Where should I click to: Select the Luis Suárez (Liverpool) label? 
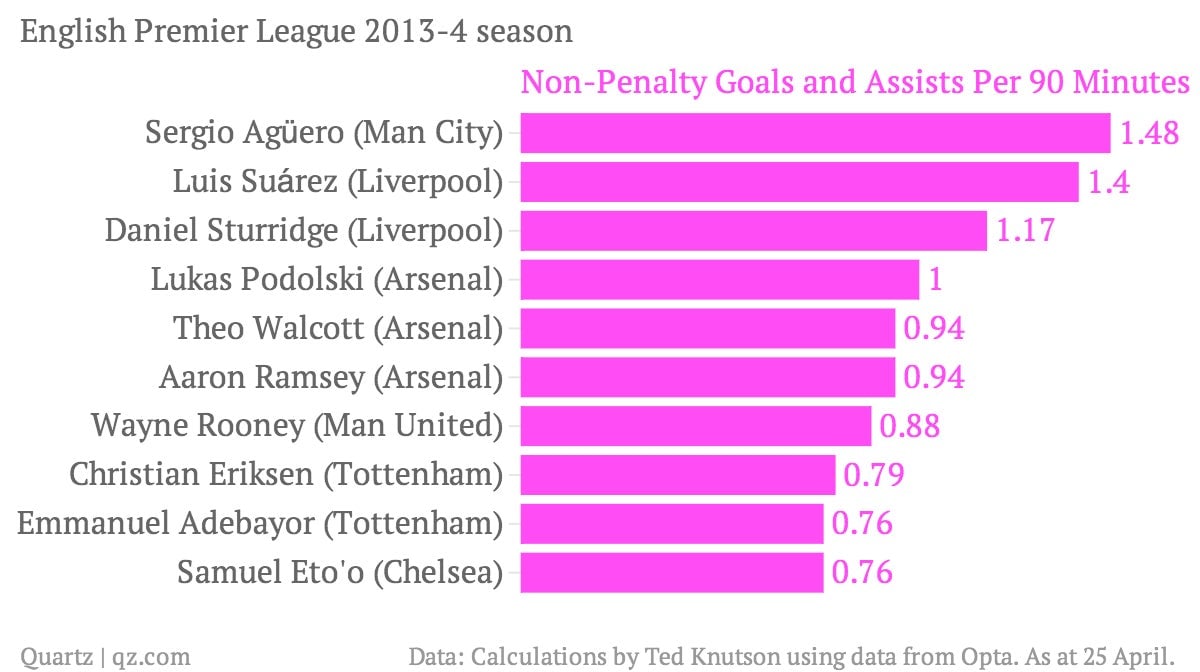point(337,181)
